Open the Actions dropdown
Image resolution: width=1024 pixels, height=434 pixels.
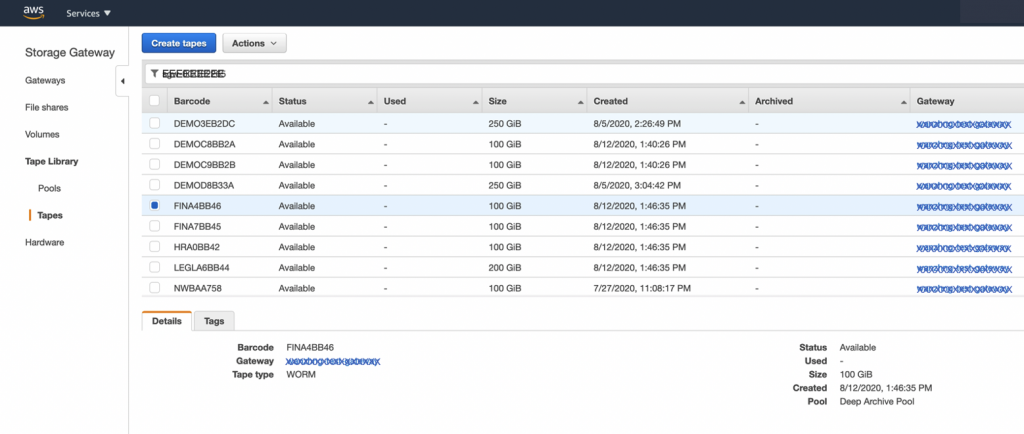[x=255, y=43]
